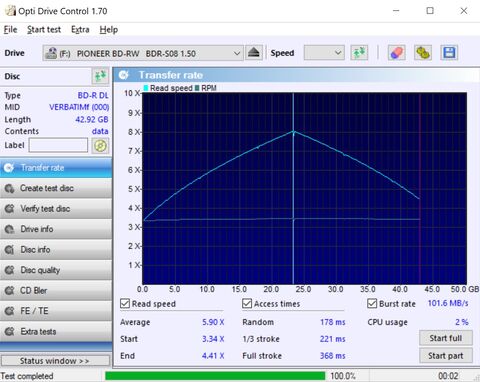Screen dimensions: 480x382
Task: Open the Extra menu
Action: [80, 30]
